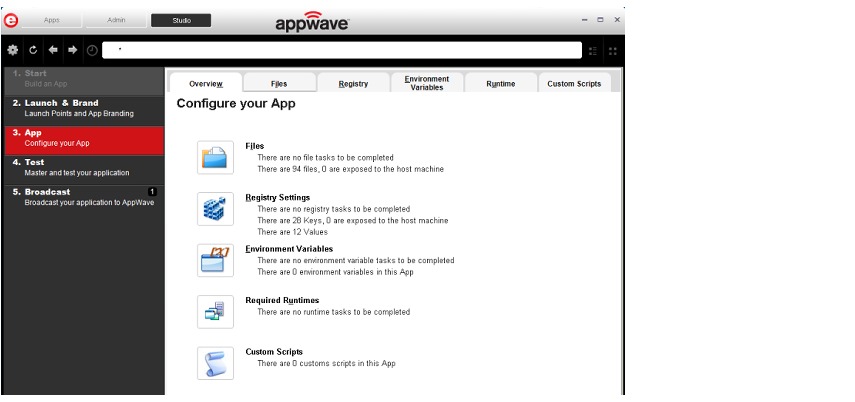Image resolution: width=855 pixels, height=402 pixels.
Task: Click the Custom Scripts heading link
Action: pyautogui.click(x=274, y=352)
